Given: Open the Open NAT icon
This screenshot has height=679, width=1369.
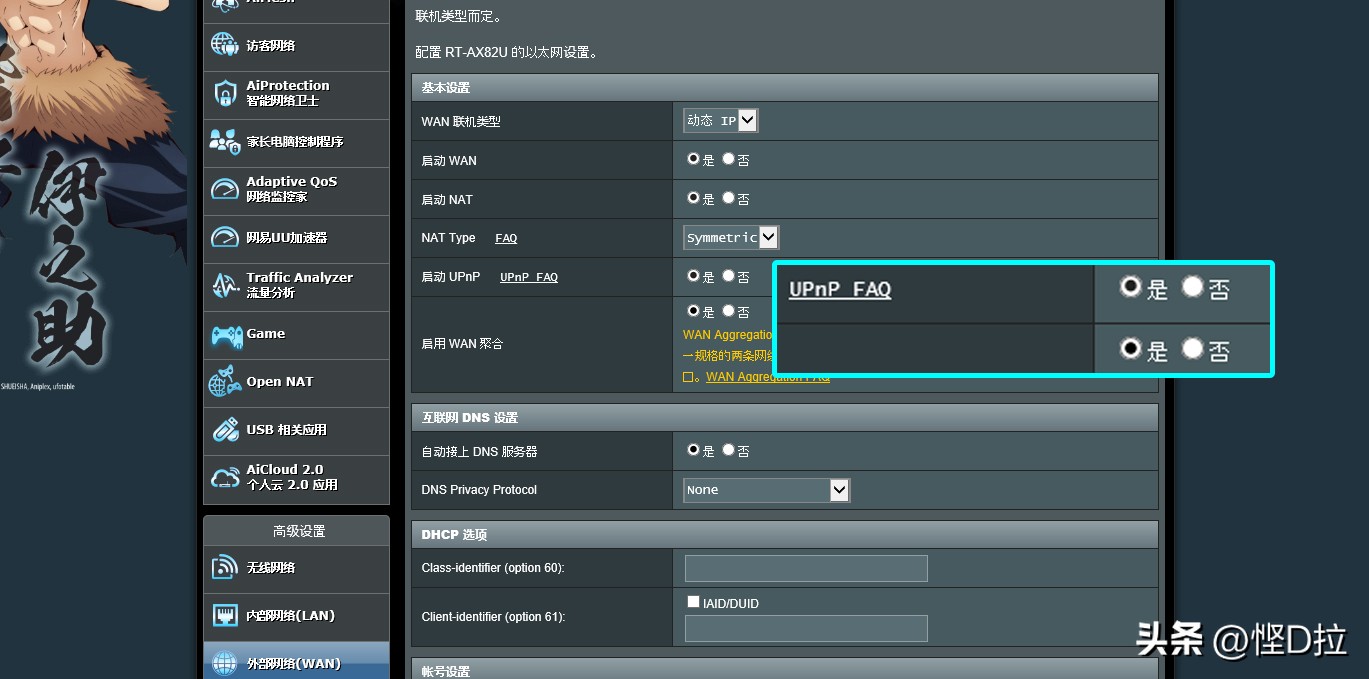Looking at the screenshot, I should click(224, 382).
